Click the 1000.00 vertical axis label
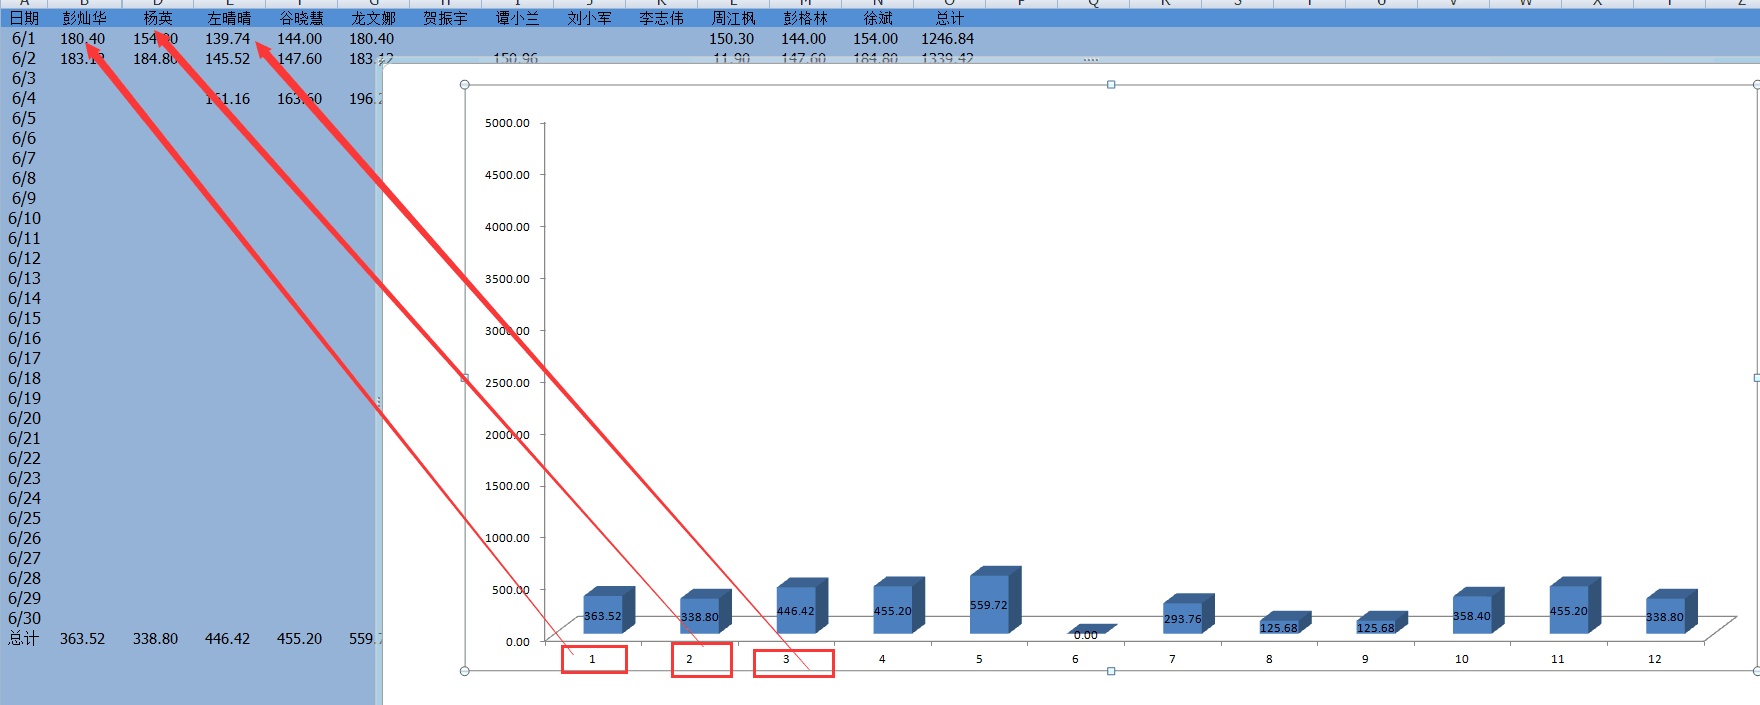This screenshot has height=705, width=1760. point(507,538)
